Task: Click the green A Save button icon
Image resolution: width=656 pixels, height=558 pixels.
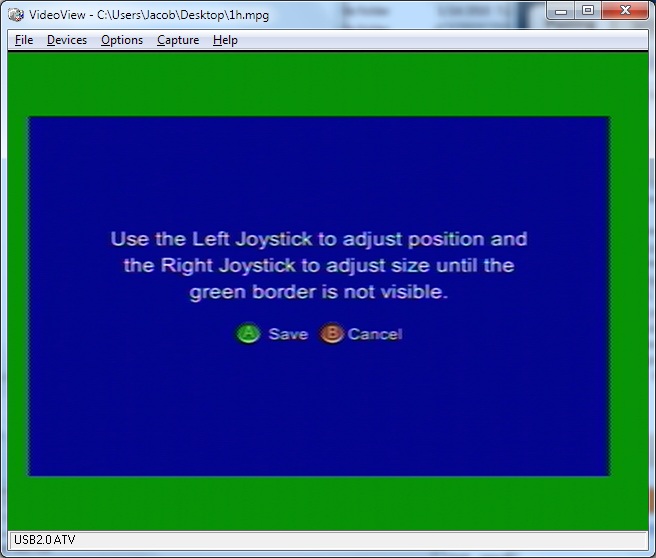Action: 249,333
